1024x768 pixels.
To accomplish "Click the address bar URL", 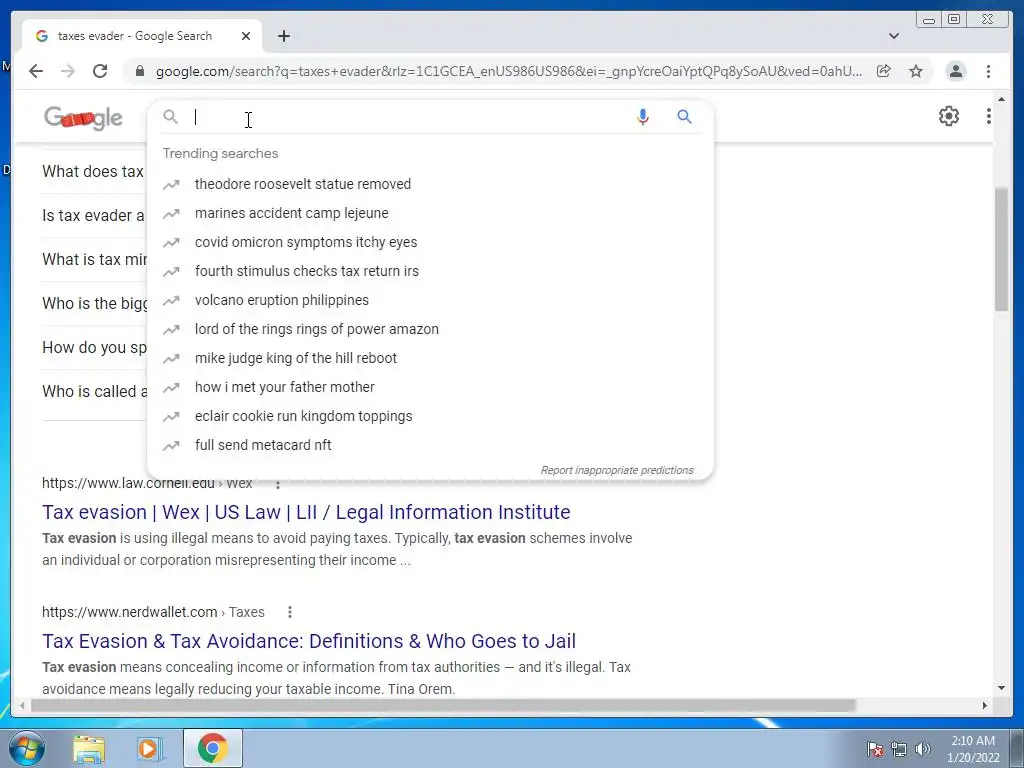I will tap(509, 71).
